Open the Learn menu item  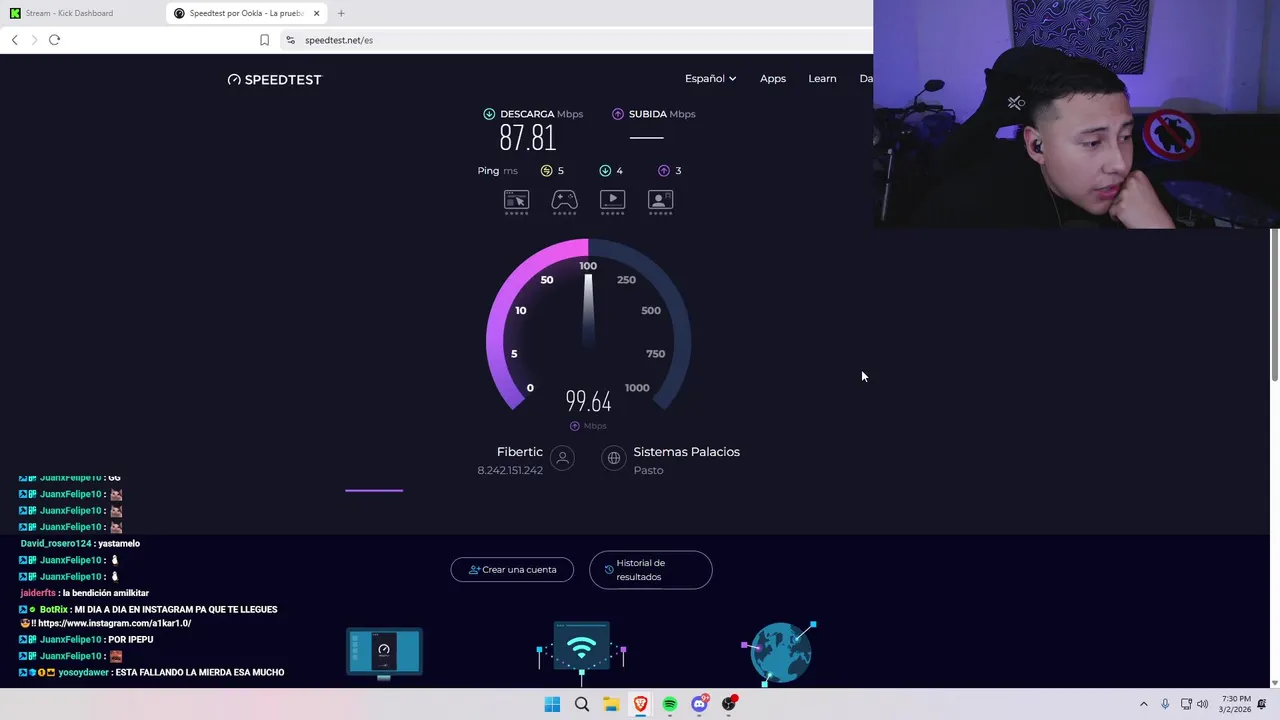822,78
